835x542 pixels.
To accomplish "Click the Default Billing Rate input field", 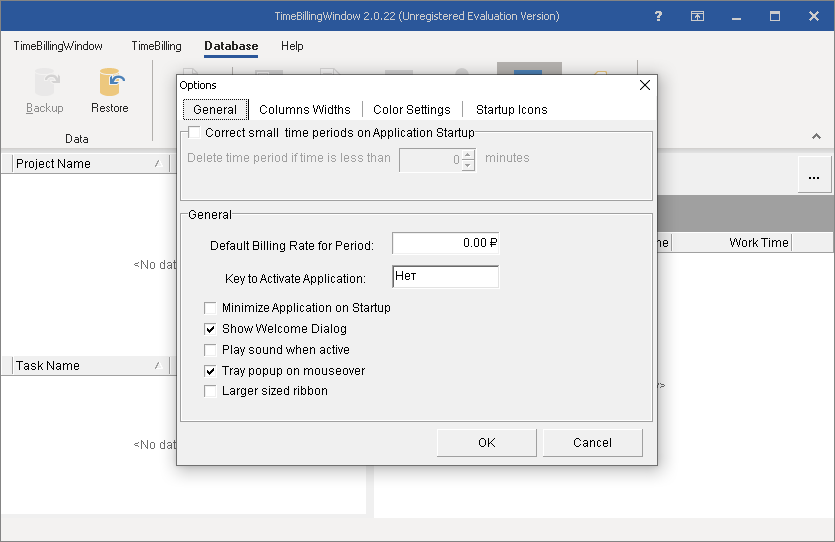I will pos(445,243).
